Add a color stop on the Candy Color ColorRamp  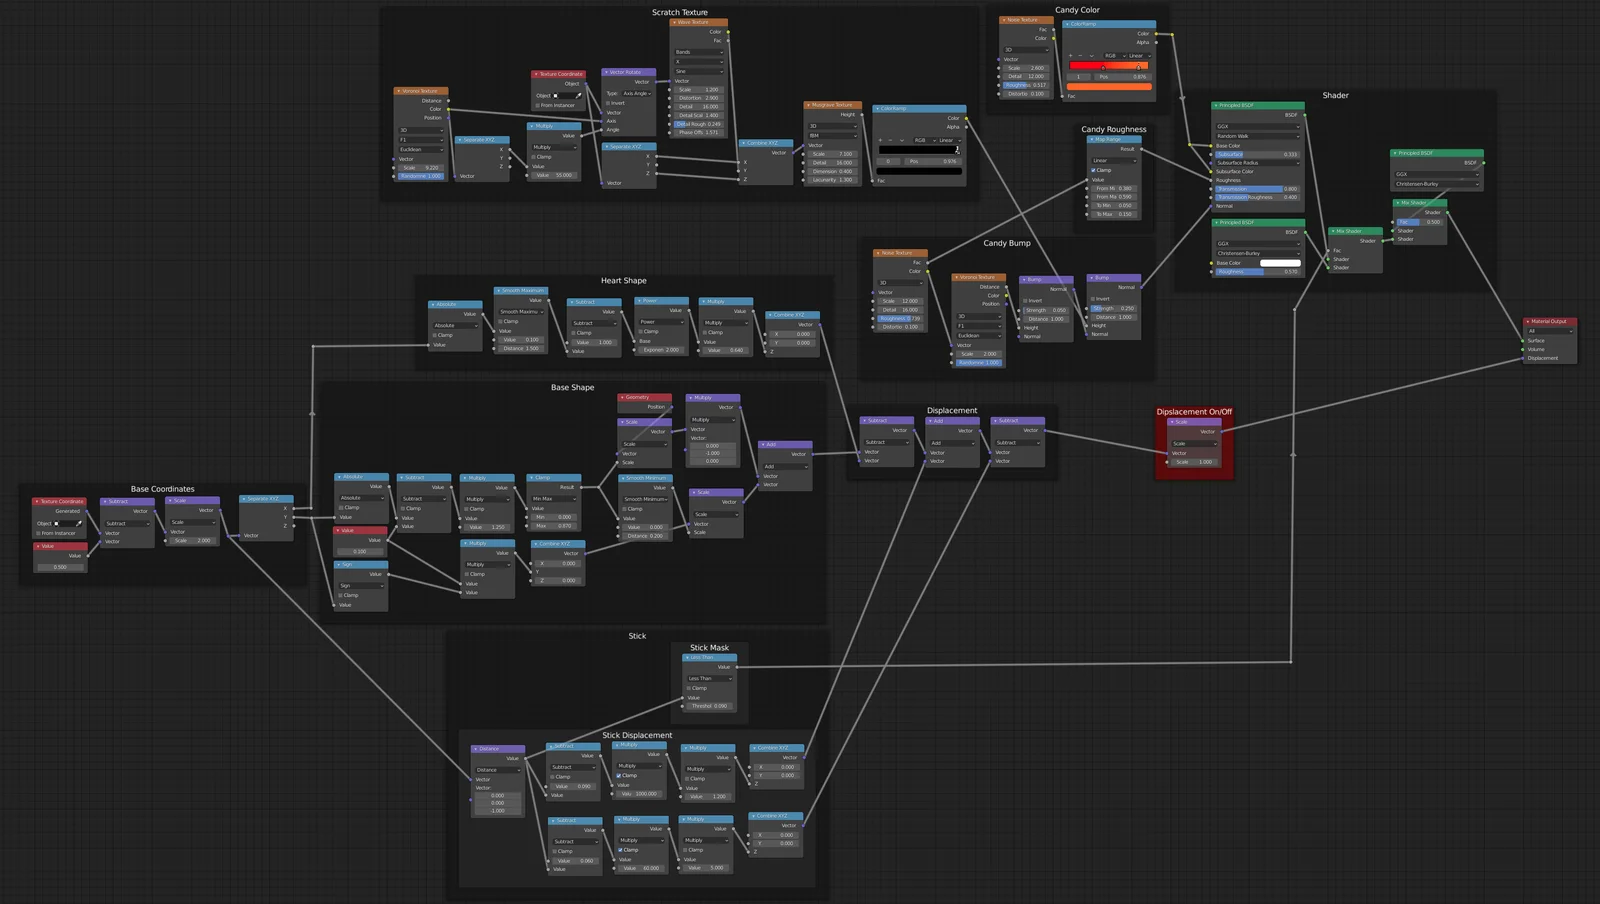[x=1071, y=56]
